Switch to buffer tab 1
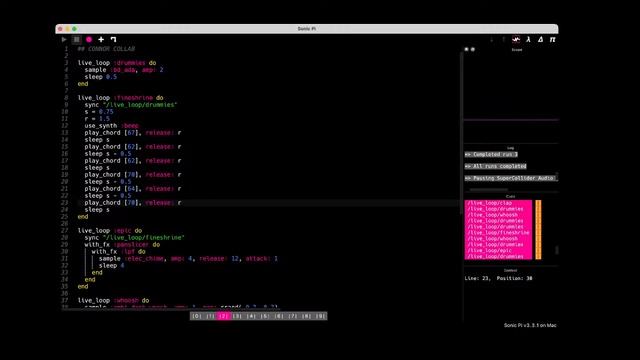Screen dimensions: 640x360 click(x=210, y=316)
